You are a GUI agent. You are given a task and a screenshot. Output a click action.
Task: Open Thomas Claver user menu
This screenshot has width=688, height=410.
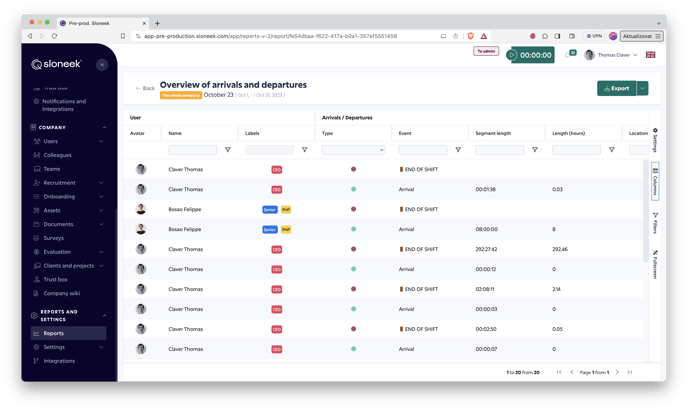pos(612,55)
